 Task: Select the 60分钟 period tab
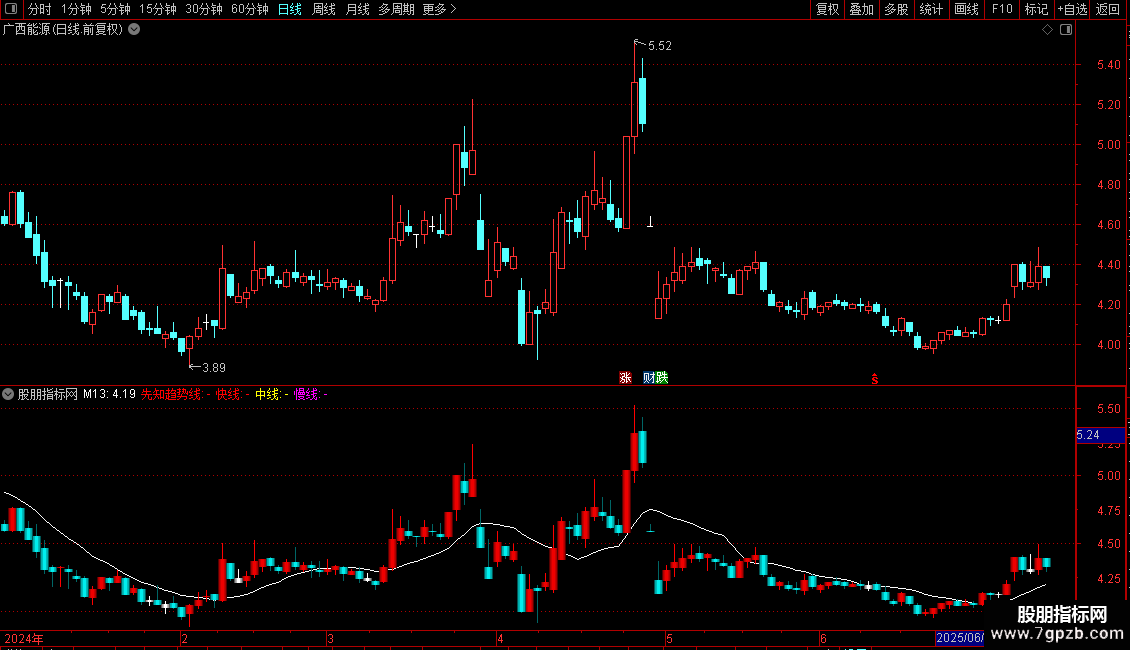(249, 9)
